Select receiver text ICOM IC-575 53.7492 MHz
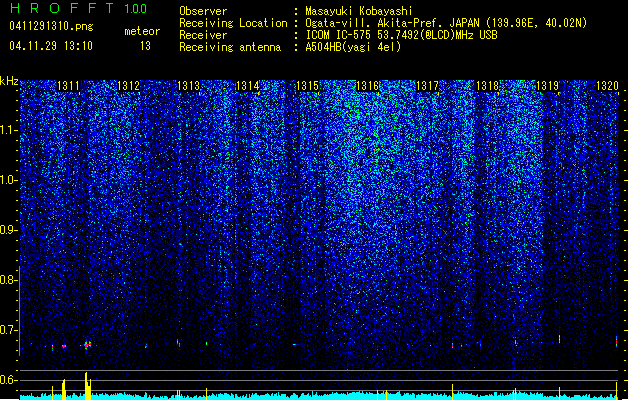 point(401,35)
